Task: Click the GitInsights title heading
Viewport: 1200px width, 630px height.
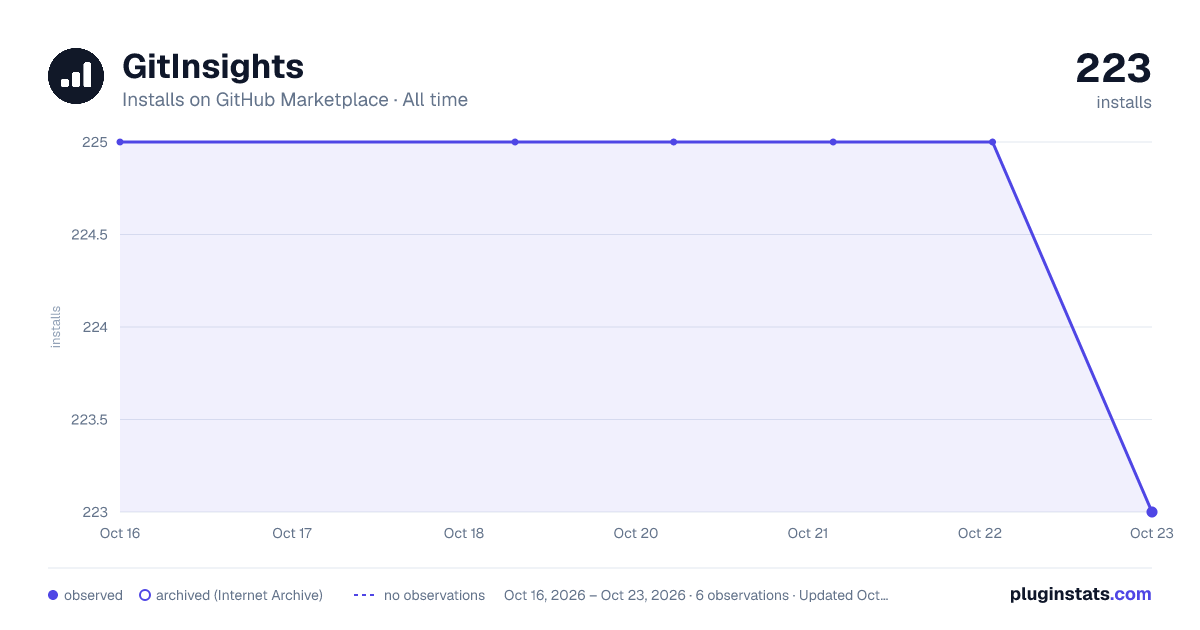Action: [213, 67]
